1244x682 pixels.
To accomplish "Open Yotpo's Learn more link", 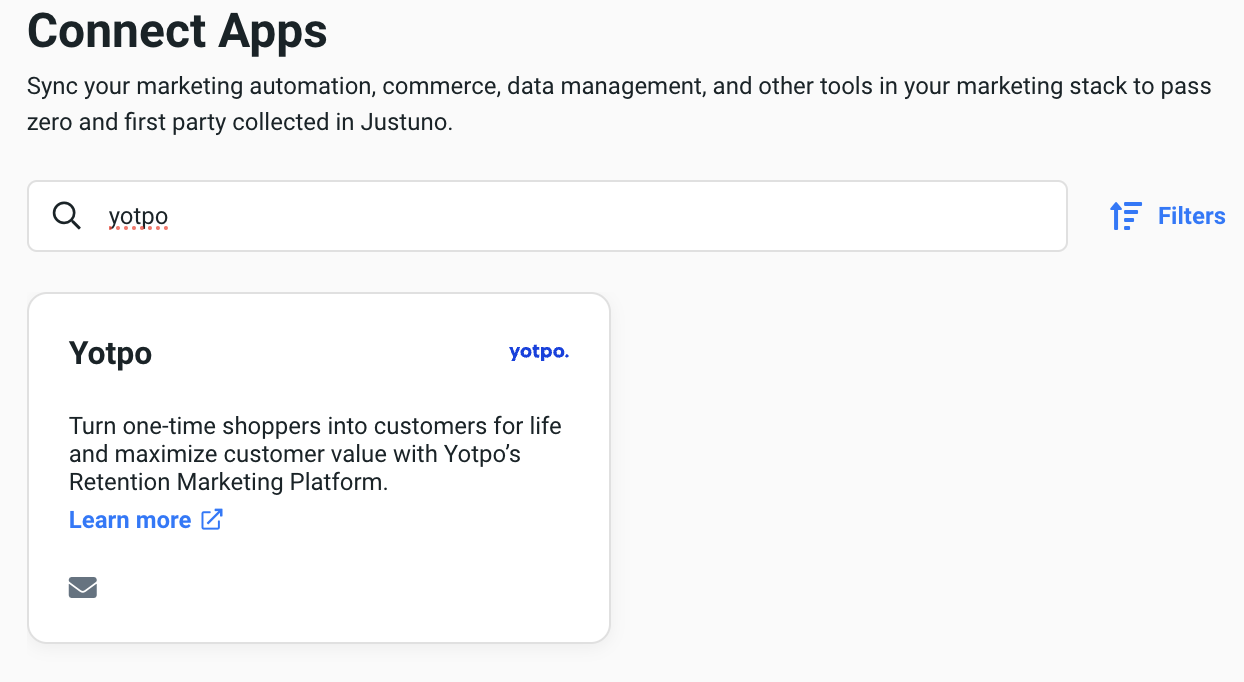I will coord(130,520).
